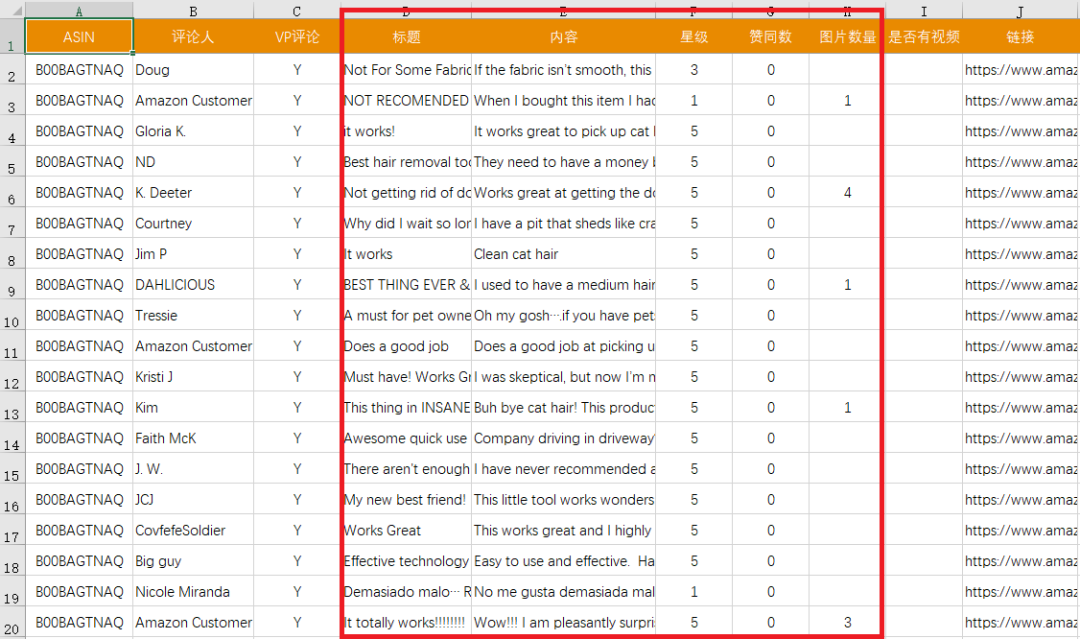Select the 链接 header cell

(1020, 37)
